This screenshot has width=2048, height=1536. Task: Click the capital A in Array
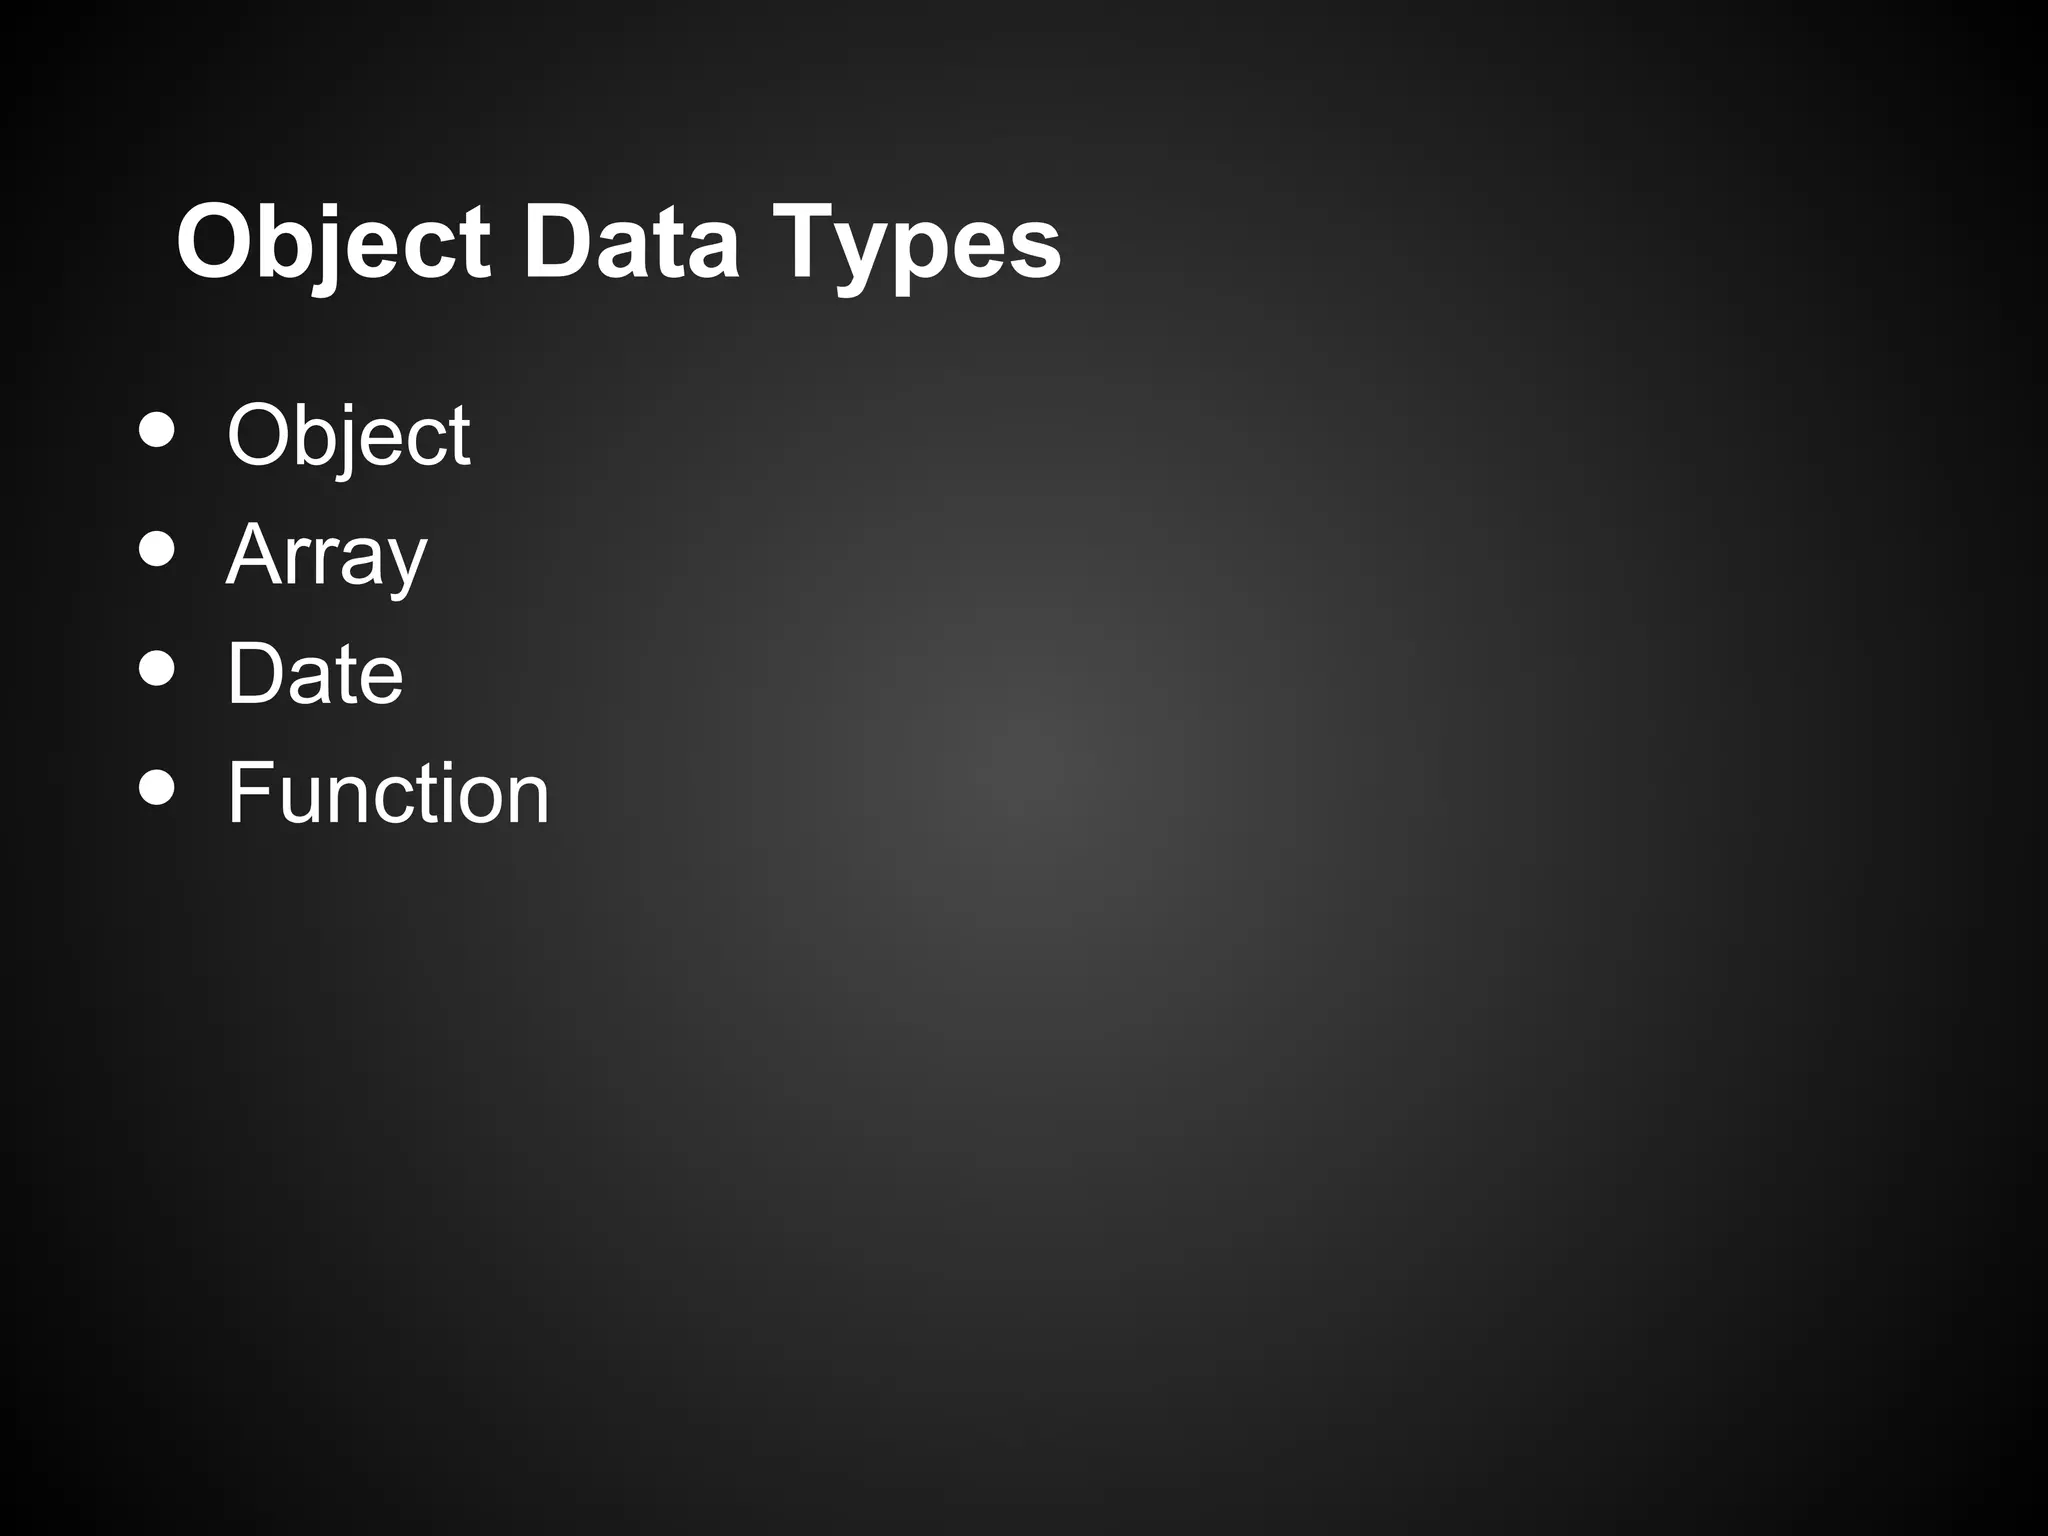point(256,554)
